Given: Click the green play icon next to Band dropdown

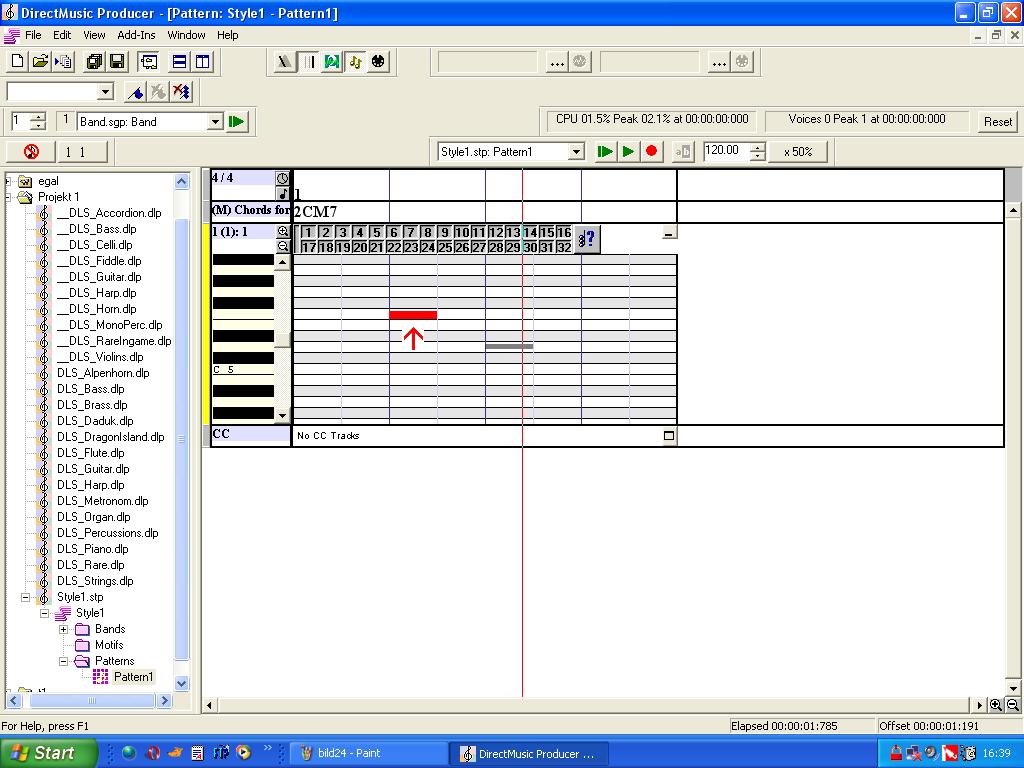Looking at the screenshot, I should pos(237,122).
